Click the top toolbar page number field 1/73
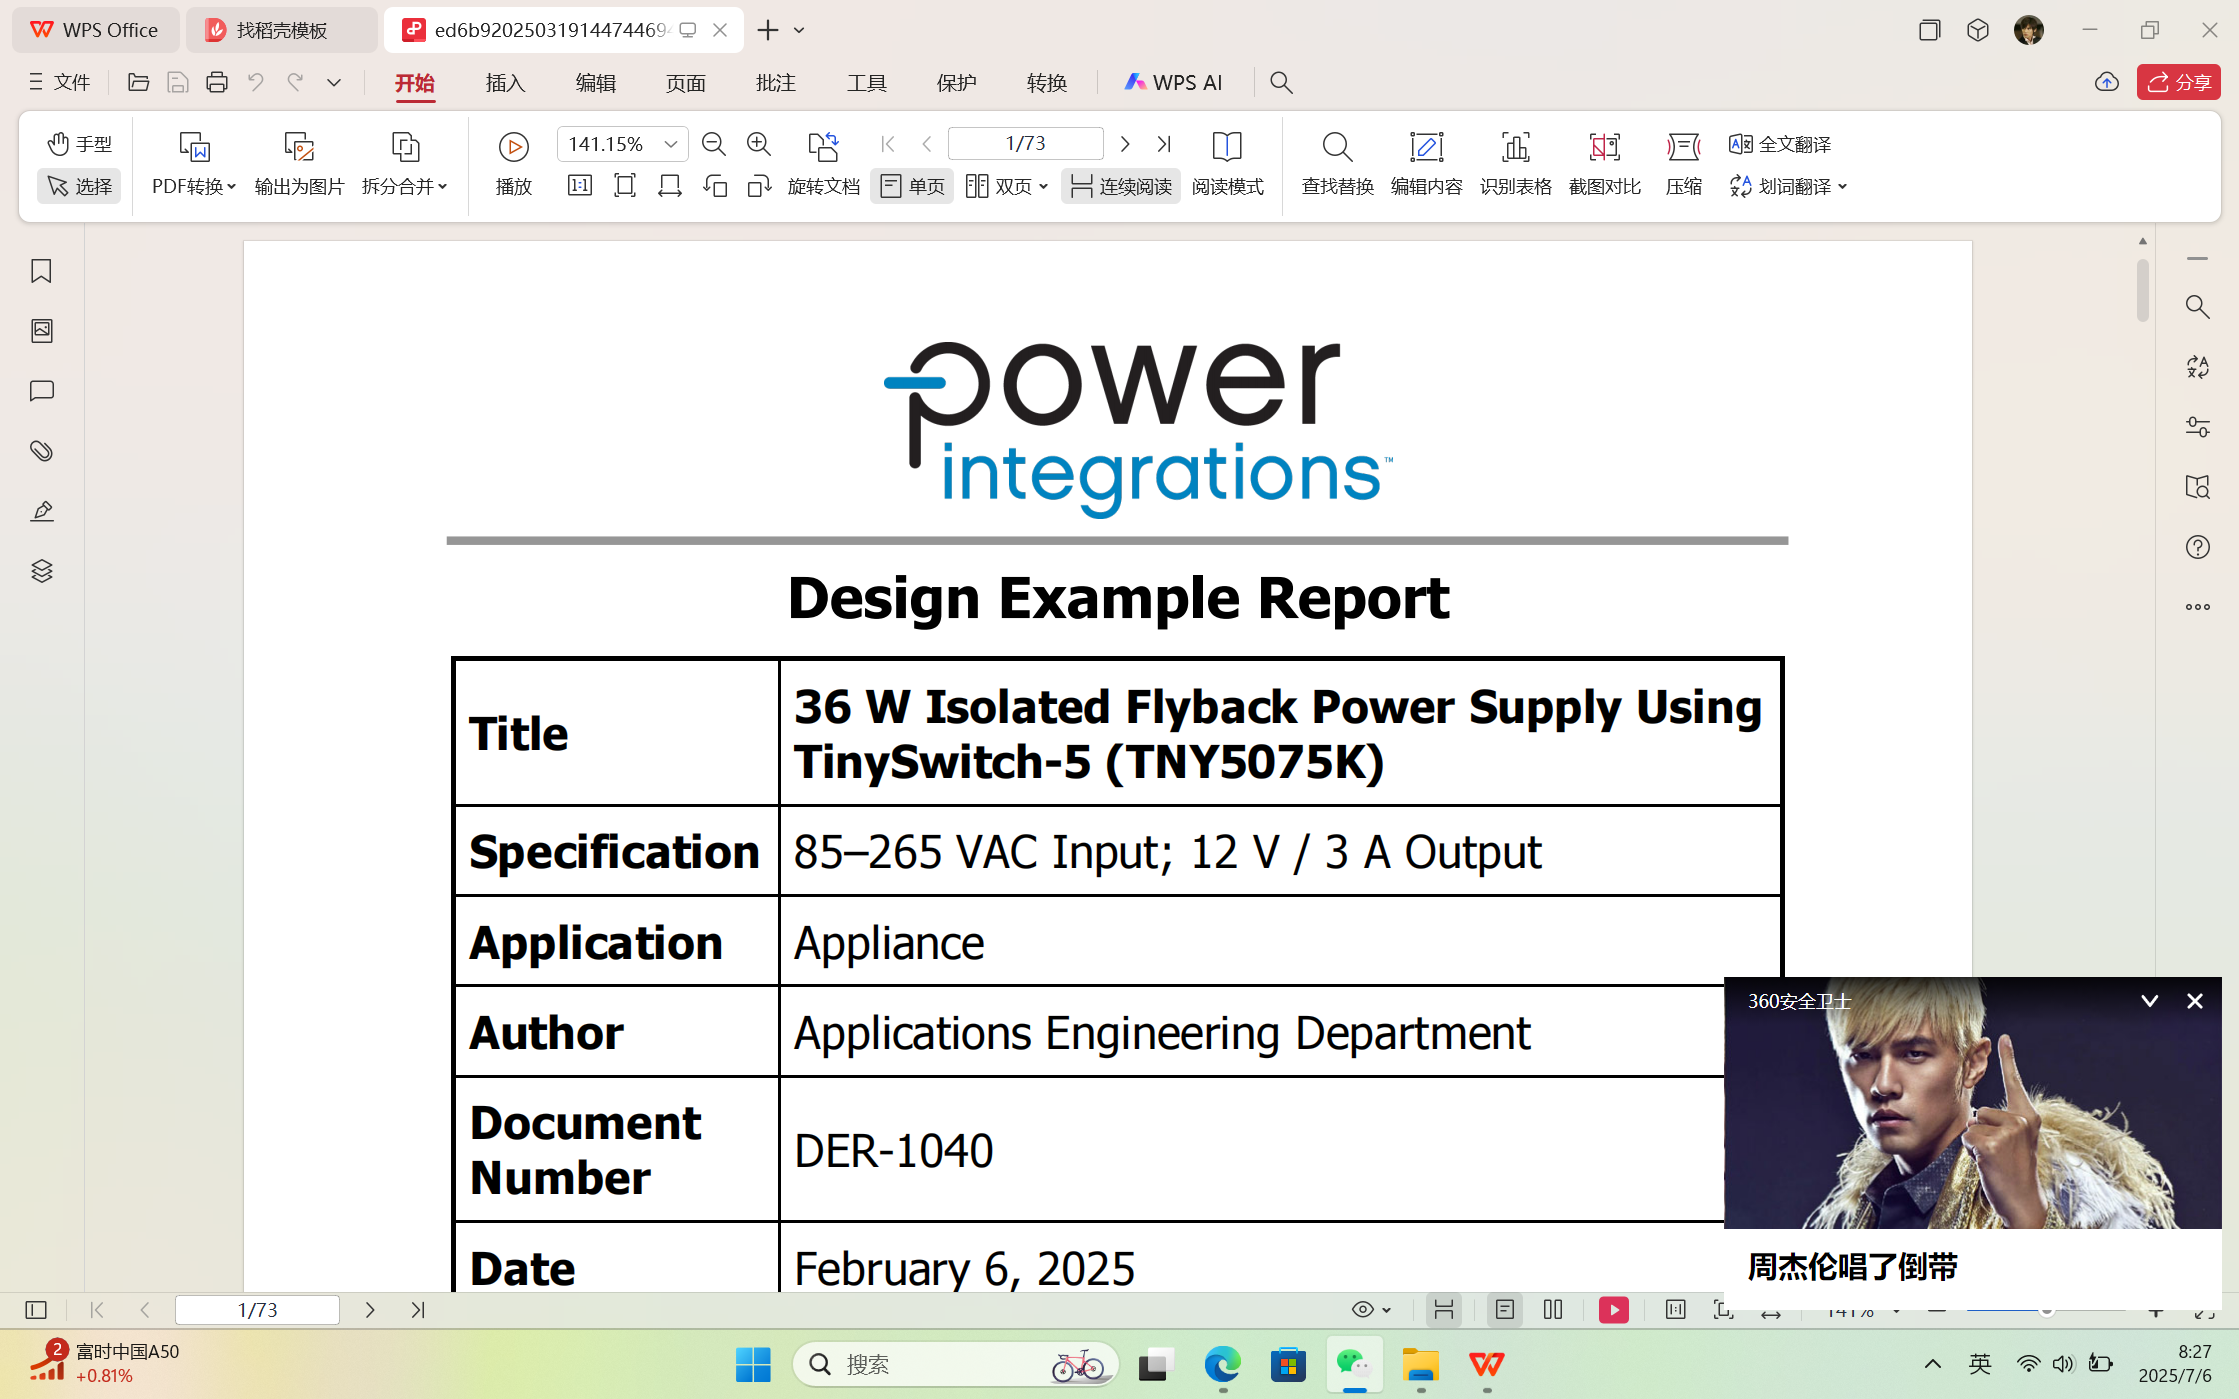Viewport: 2239px width, 1399px height. 1025,144
